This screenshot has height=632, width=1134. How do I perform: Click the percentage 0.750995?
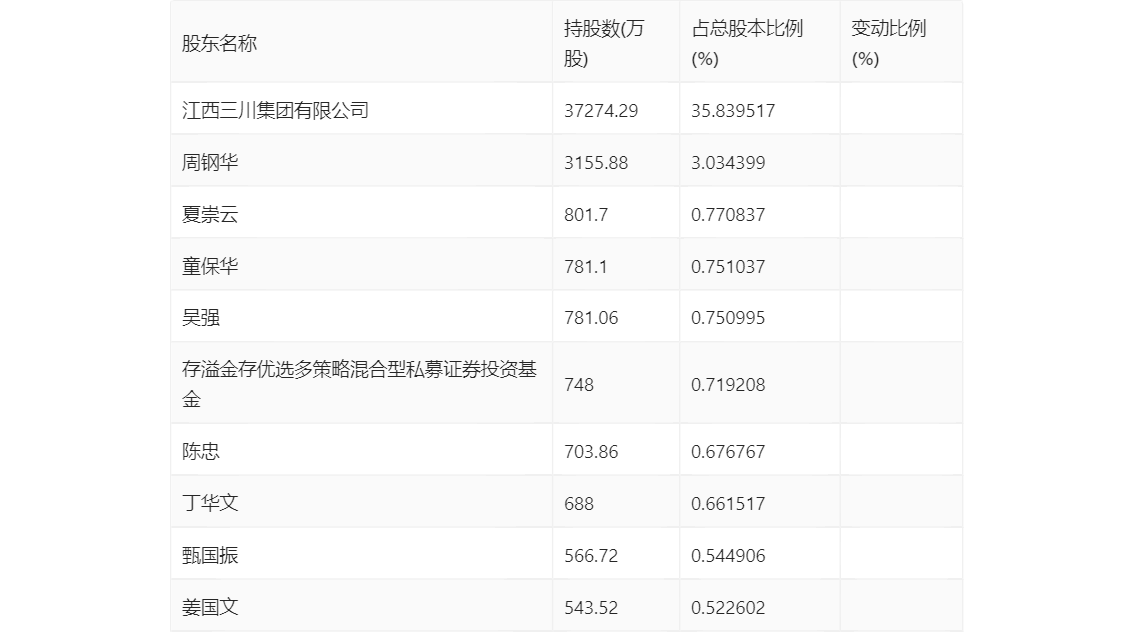[728, 317]
